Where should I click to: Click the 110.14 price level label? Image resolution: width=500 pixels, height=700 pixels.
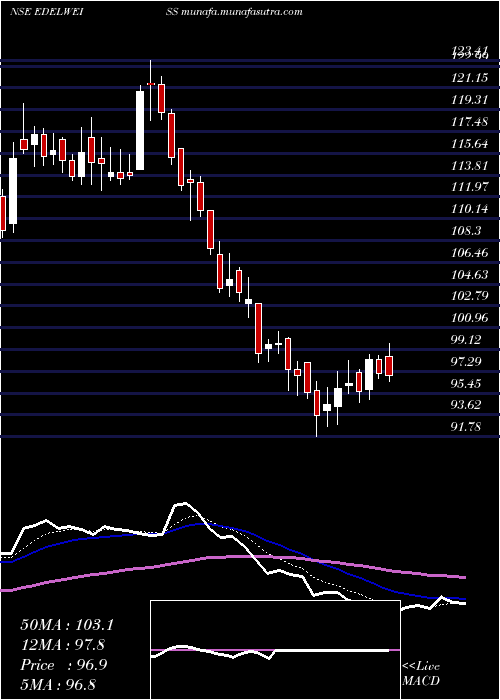[x=469, y=209]
